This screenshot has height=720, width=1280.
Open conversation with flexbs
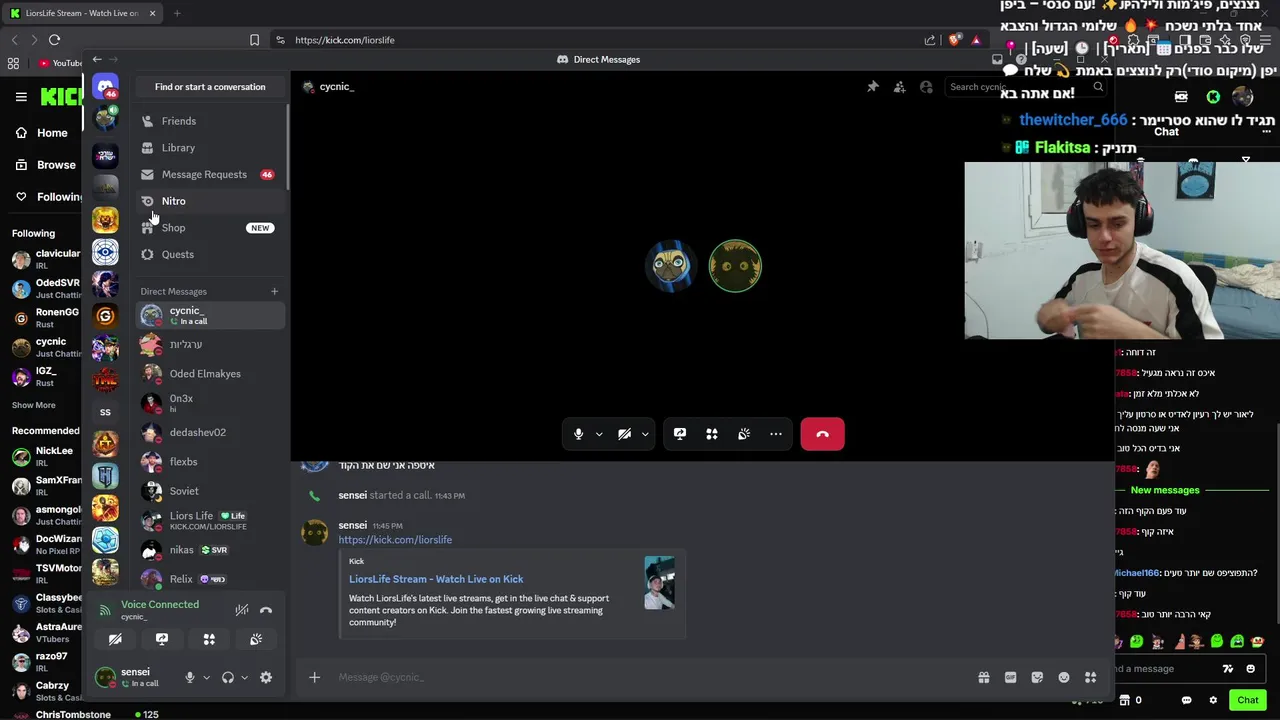(210, 462)
